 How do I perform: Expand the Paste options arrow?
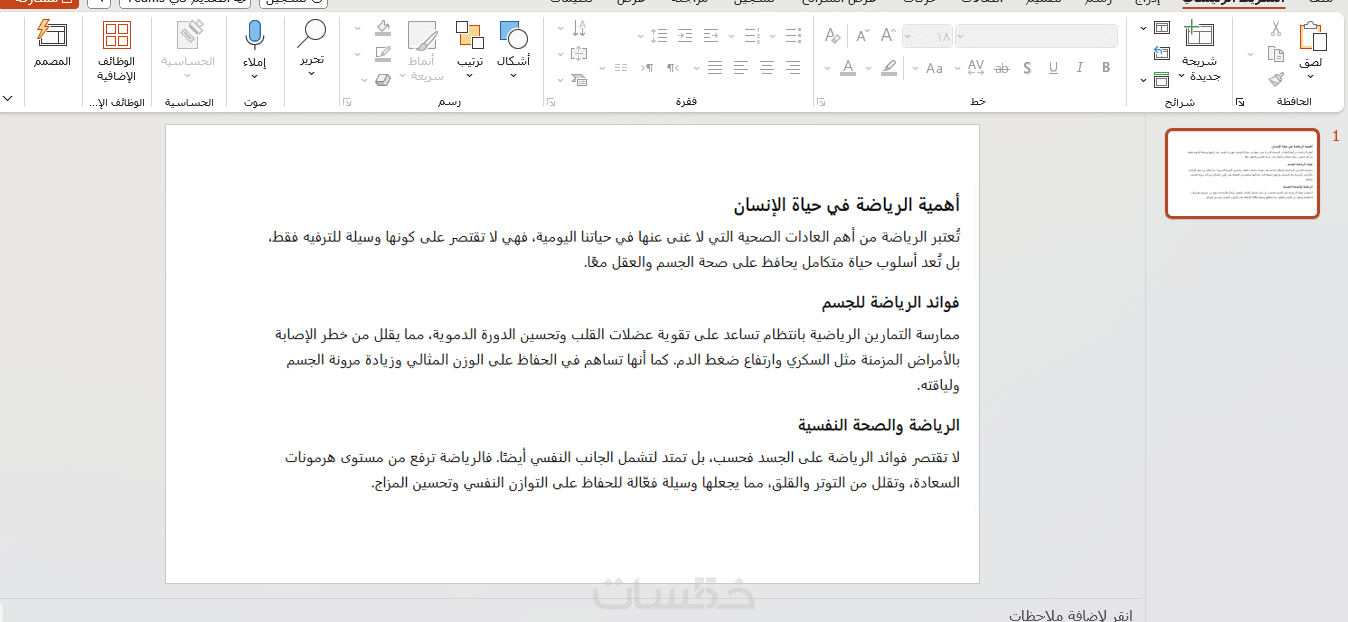tap(1311, 76)
